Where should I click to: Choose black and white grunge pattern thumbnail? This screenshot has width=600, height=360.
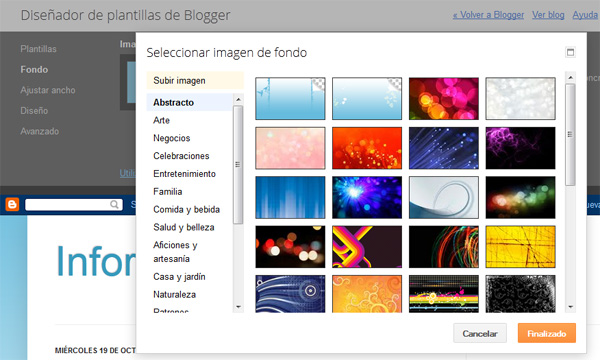point(520,294)
